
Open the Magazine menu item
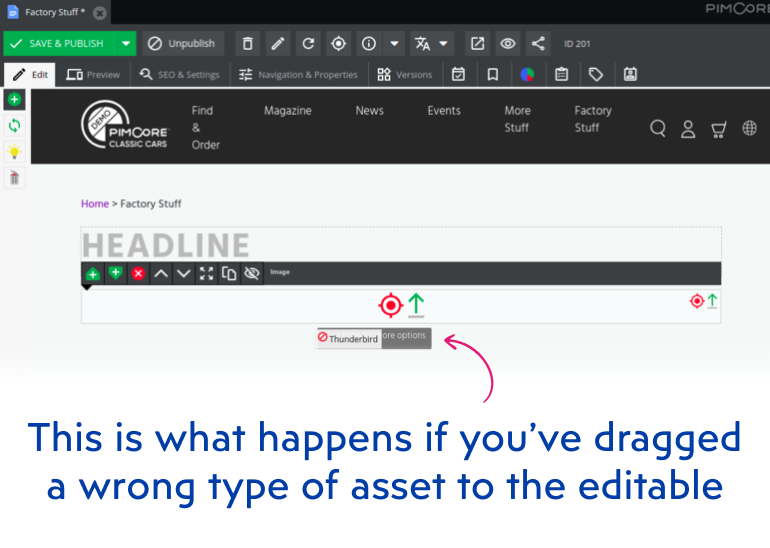[x=288, y=111]
